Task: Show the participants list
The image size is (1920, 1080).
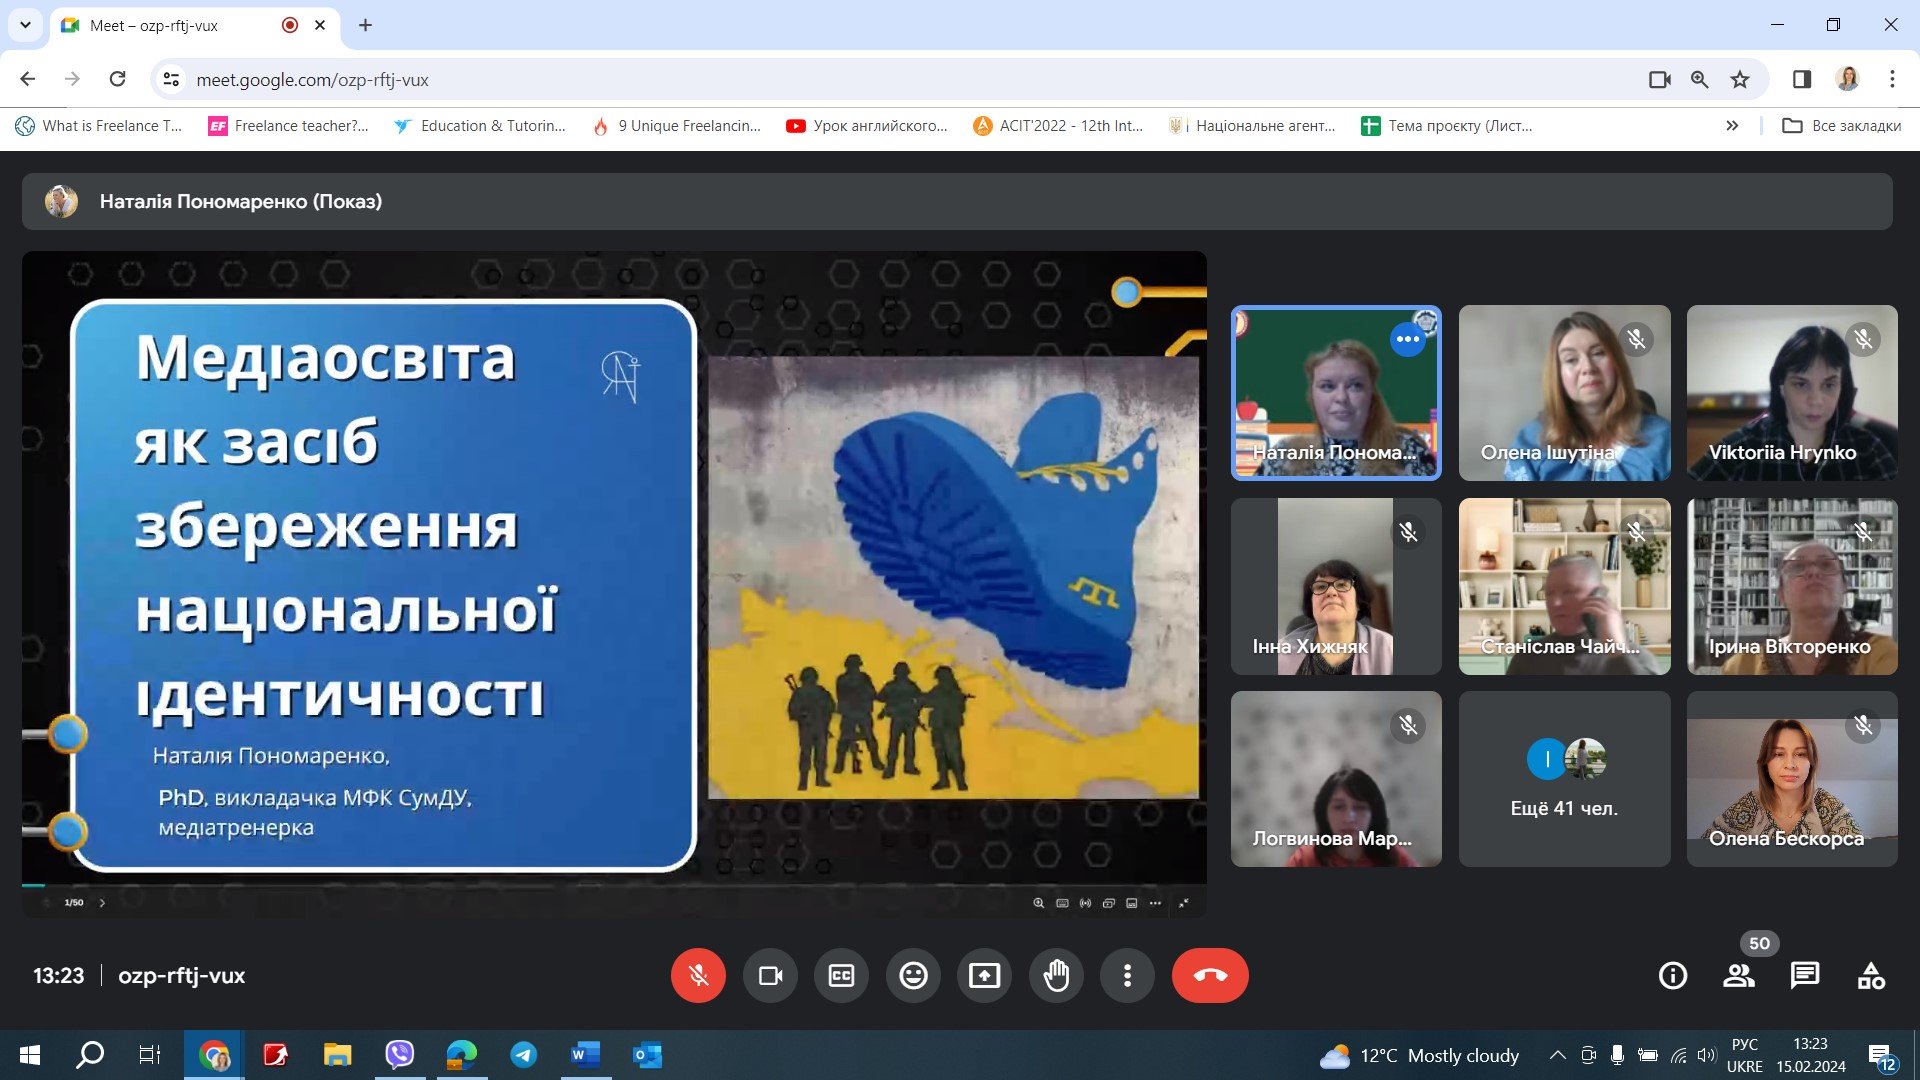Action: coord(1739,975)
